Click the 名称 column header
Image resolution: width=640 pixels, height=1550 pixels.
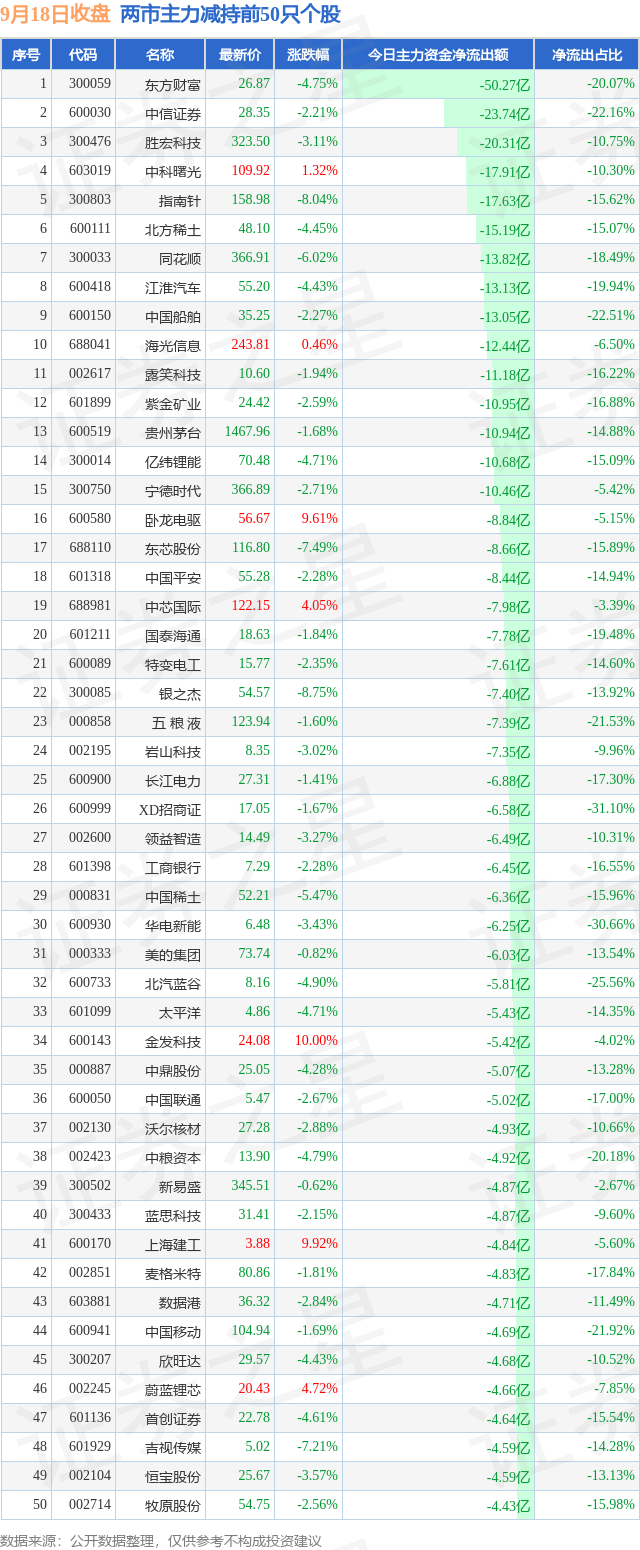coord(159,55)
